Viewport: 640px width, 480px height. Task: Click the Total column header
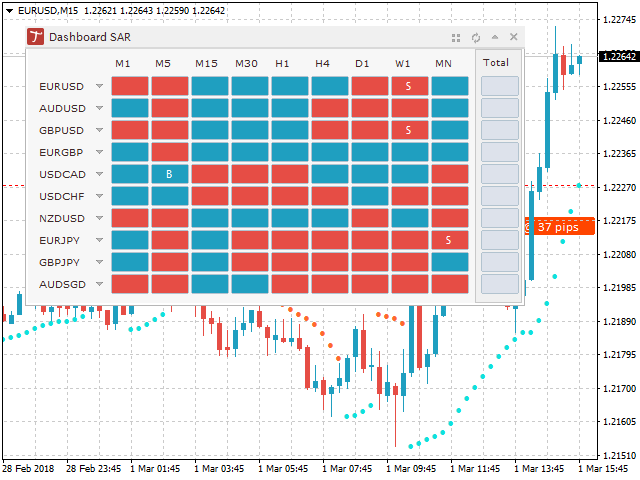pyautogui.click(x=496, y=62)
